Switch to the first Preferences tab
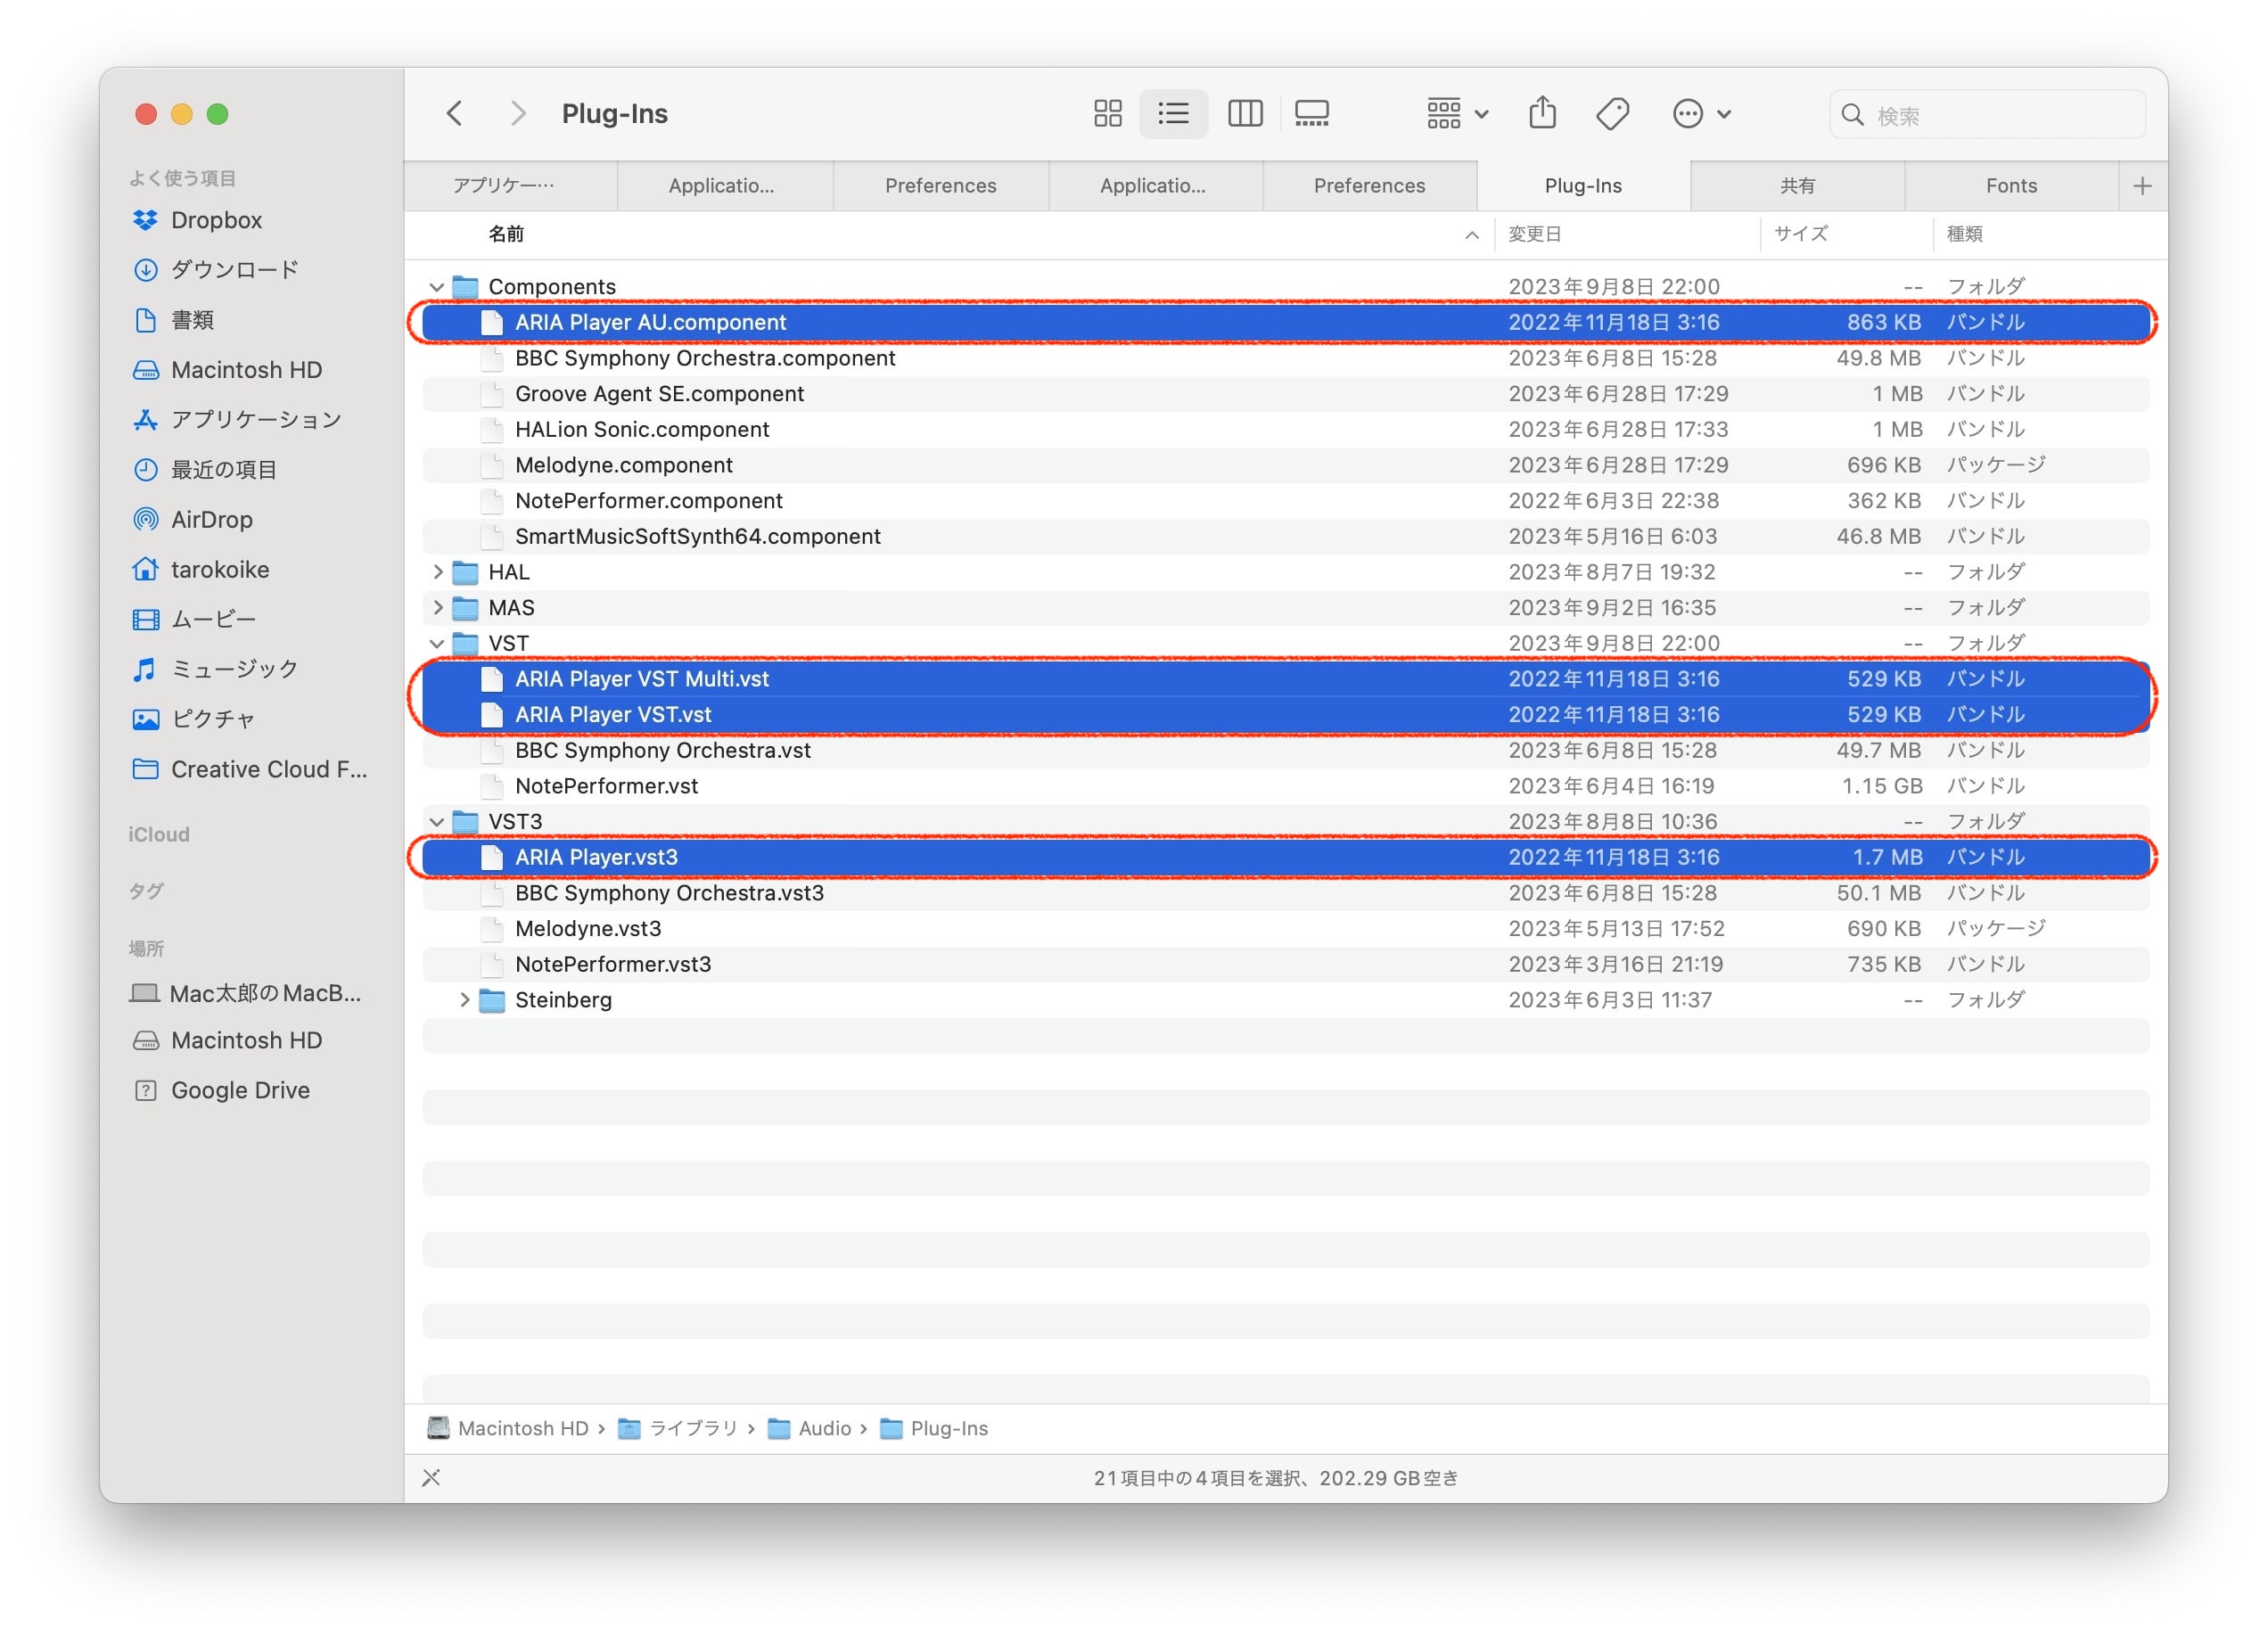 (940, 186)
